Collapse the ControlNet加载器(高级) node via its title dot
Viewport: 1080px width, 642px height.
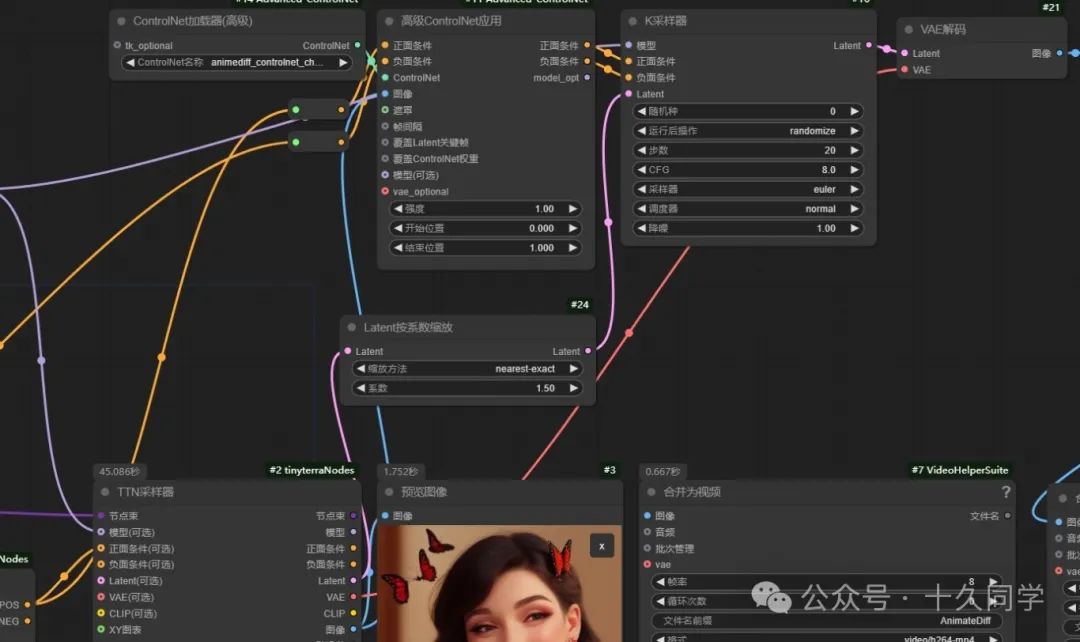click(121, 21)
